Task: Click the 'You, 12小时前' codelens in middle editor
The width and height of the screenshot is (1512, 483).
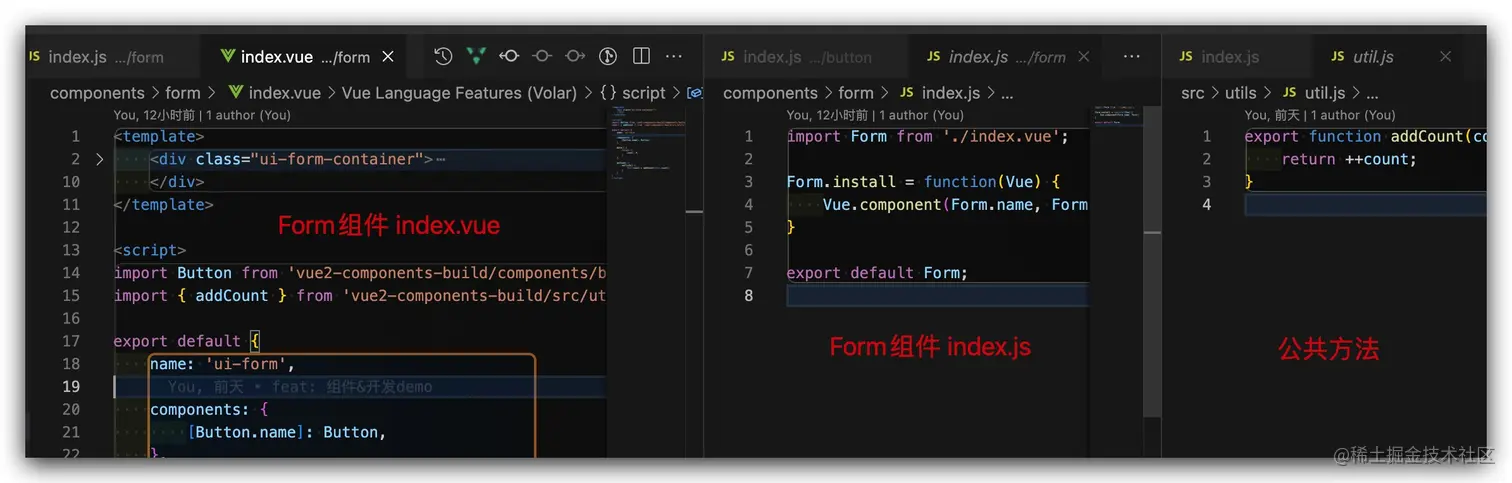Action: 876,115
